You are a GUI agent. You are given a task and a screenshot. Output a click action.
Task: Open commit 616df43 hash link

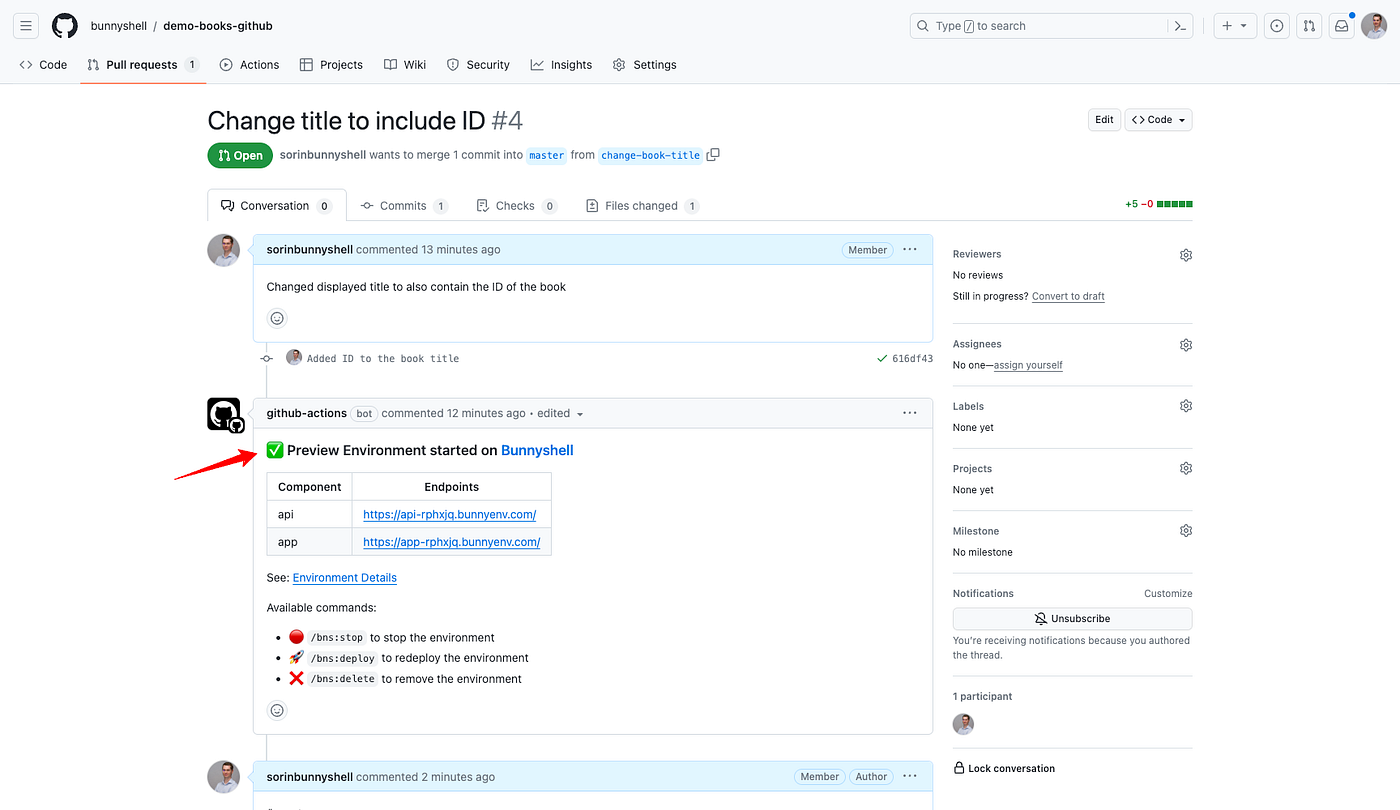point(912,358)
